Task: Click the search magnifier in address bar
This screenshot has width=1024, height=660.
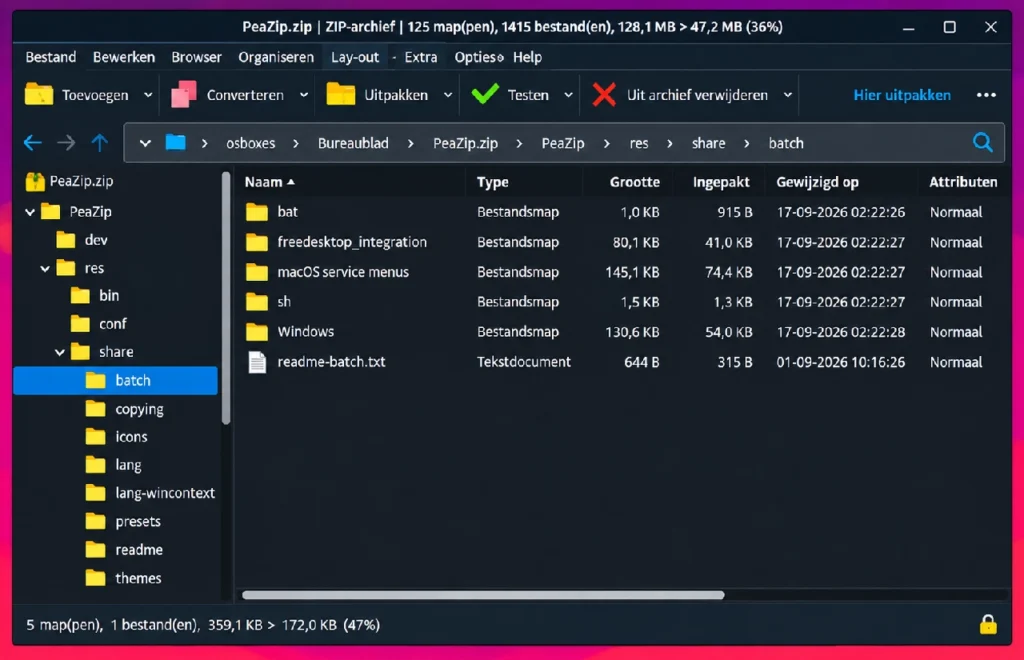Action: tap(982, 142)
